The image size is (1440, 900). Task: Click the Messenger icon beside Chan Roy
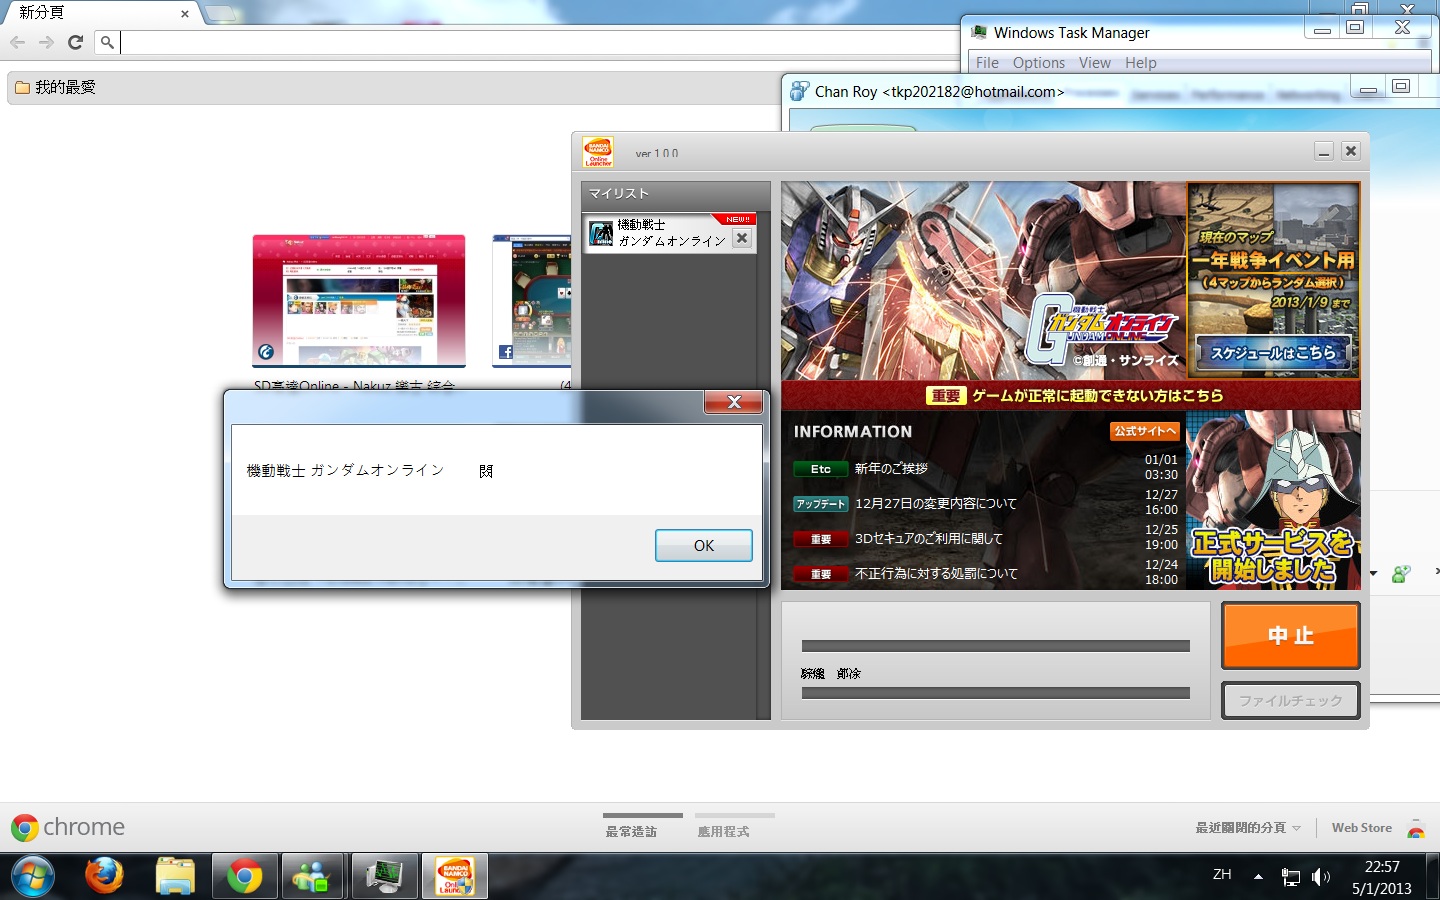(799, 91)
